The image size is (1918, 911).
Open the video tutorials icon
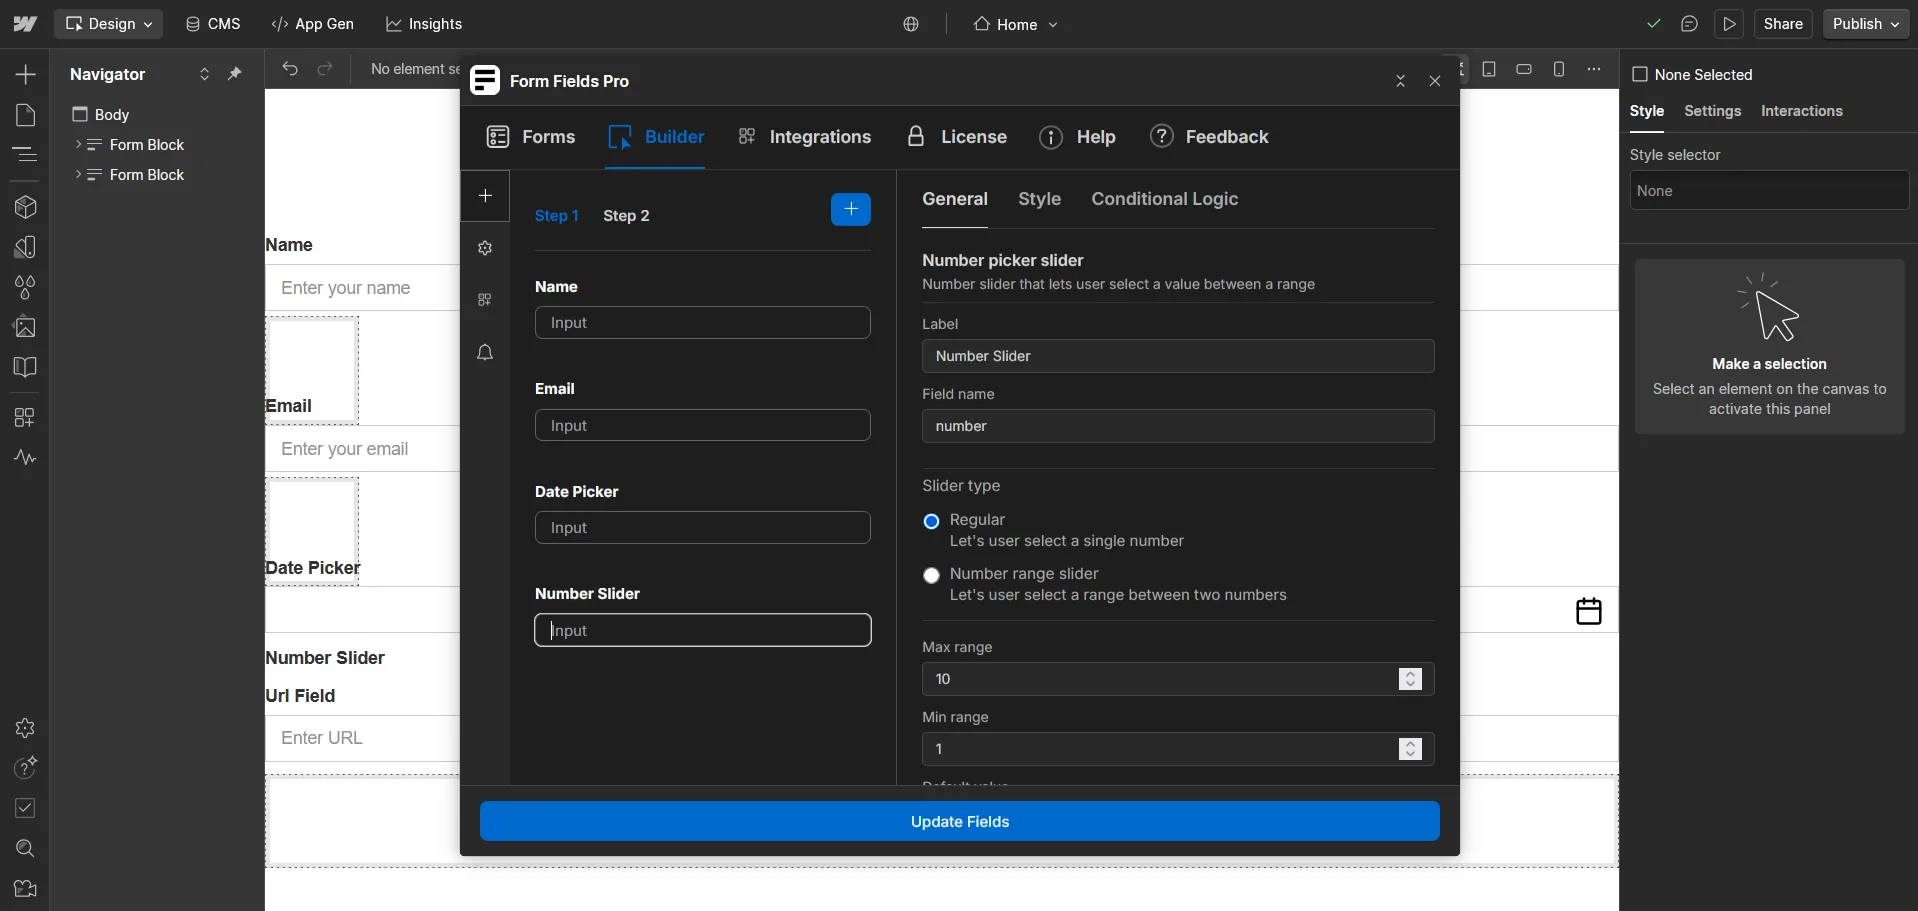pos(25,888)
